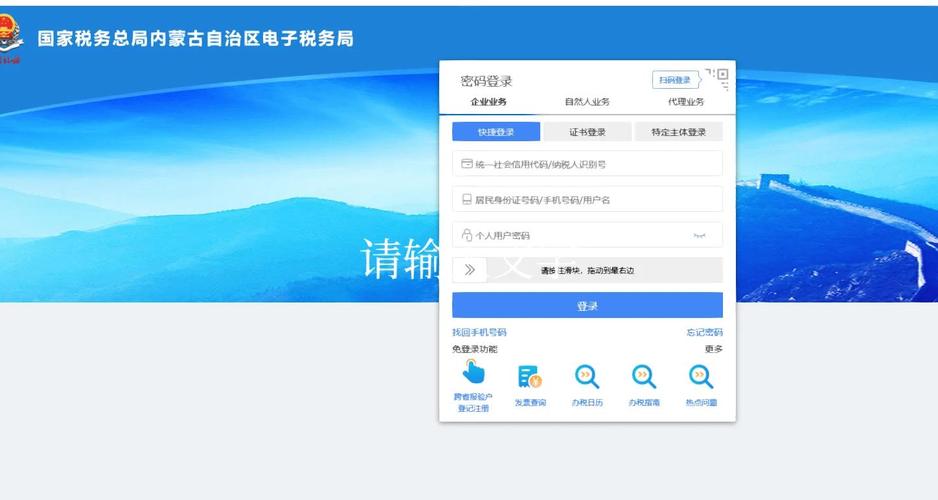Viewport: 938px width, 500px height.
Task: Select the 证书登录 login mode
Action: [587, 132]
